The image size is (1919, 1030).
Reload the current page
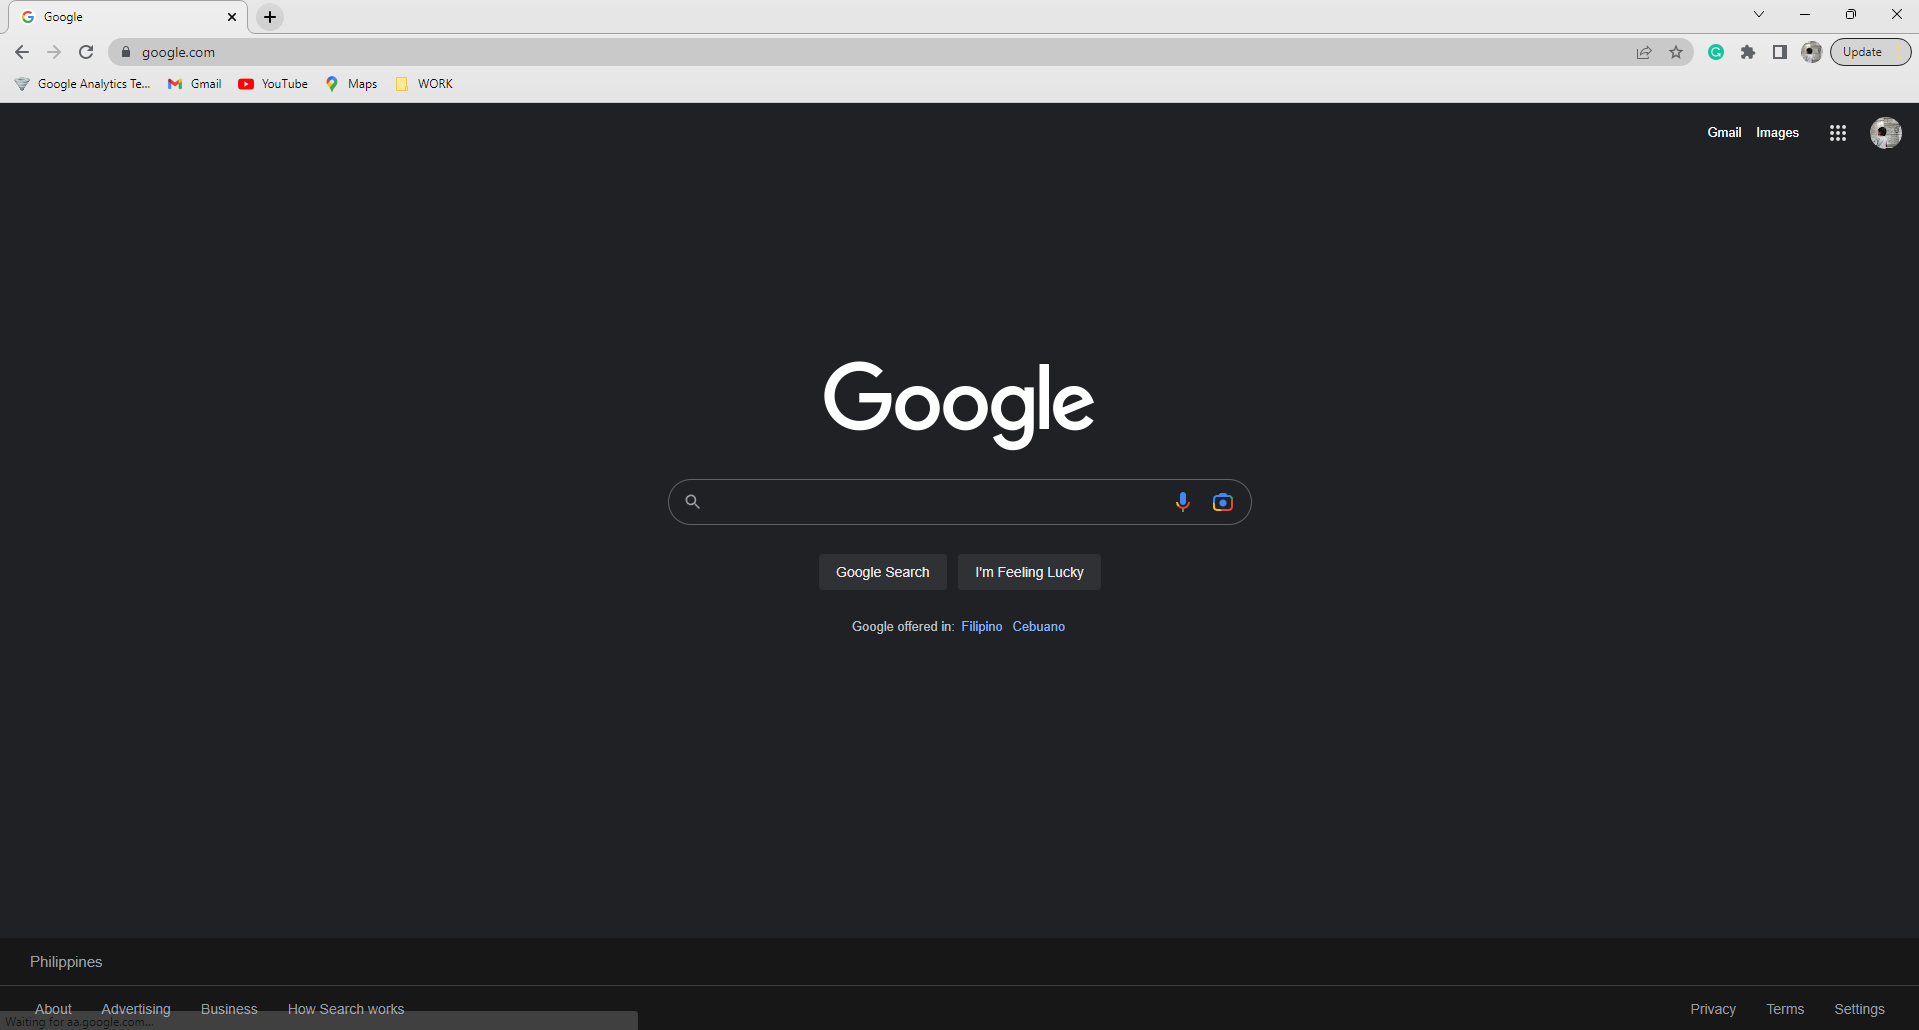coord(86,51)
